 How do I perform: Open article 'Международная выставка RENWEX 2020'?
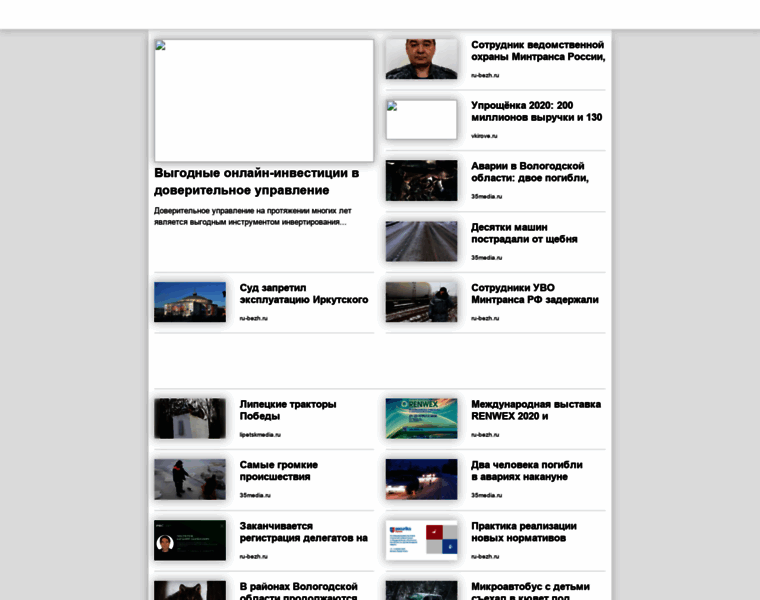[536, 410]
